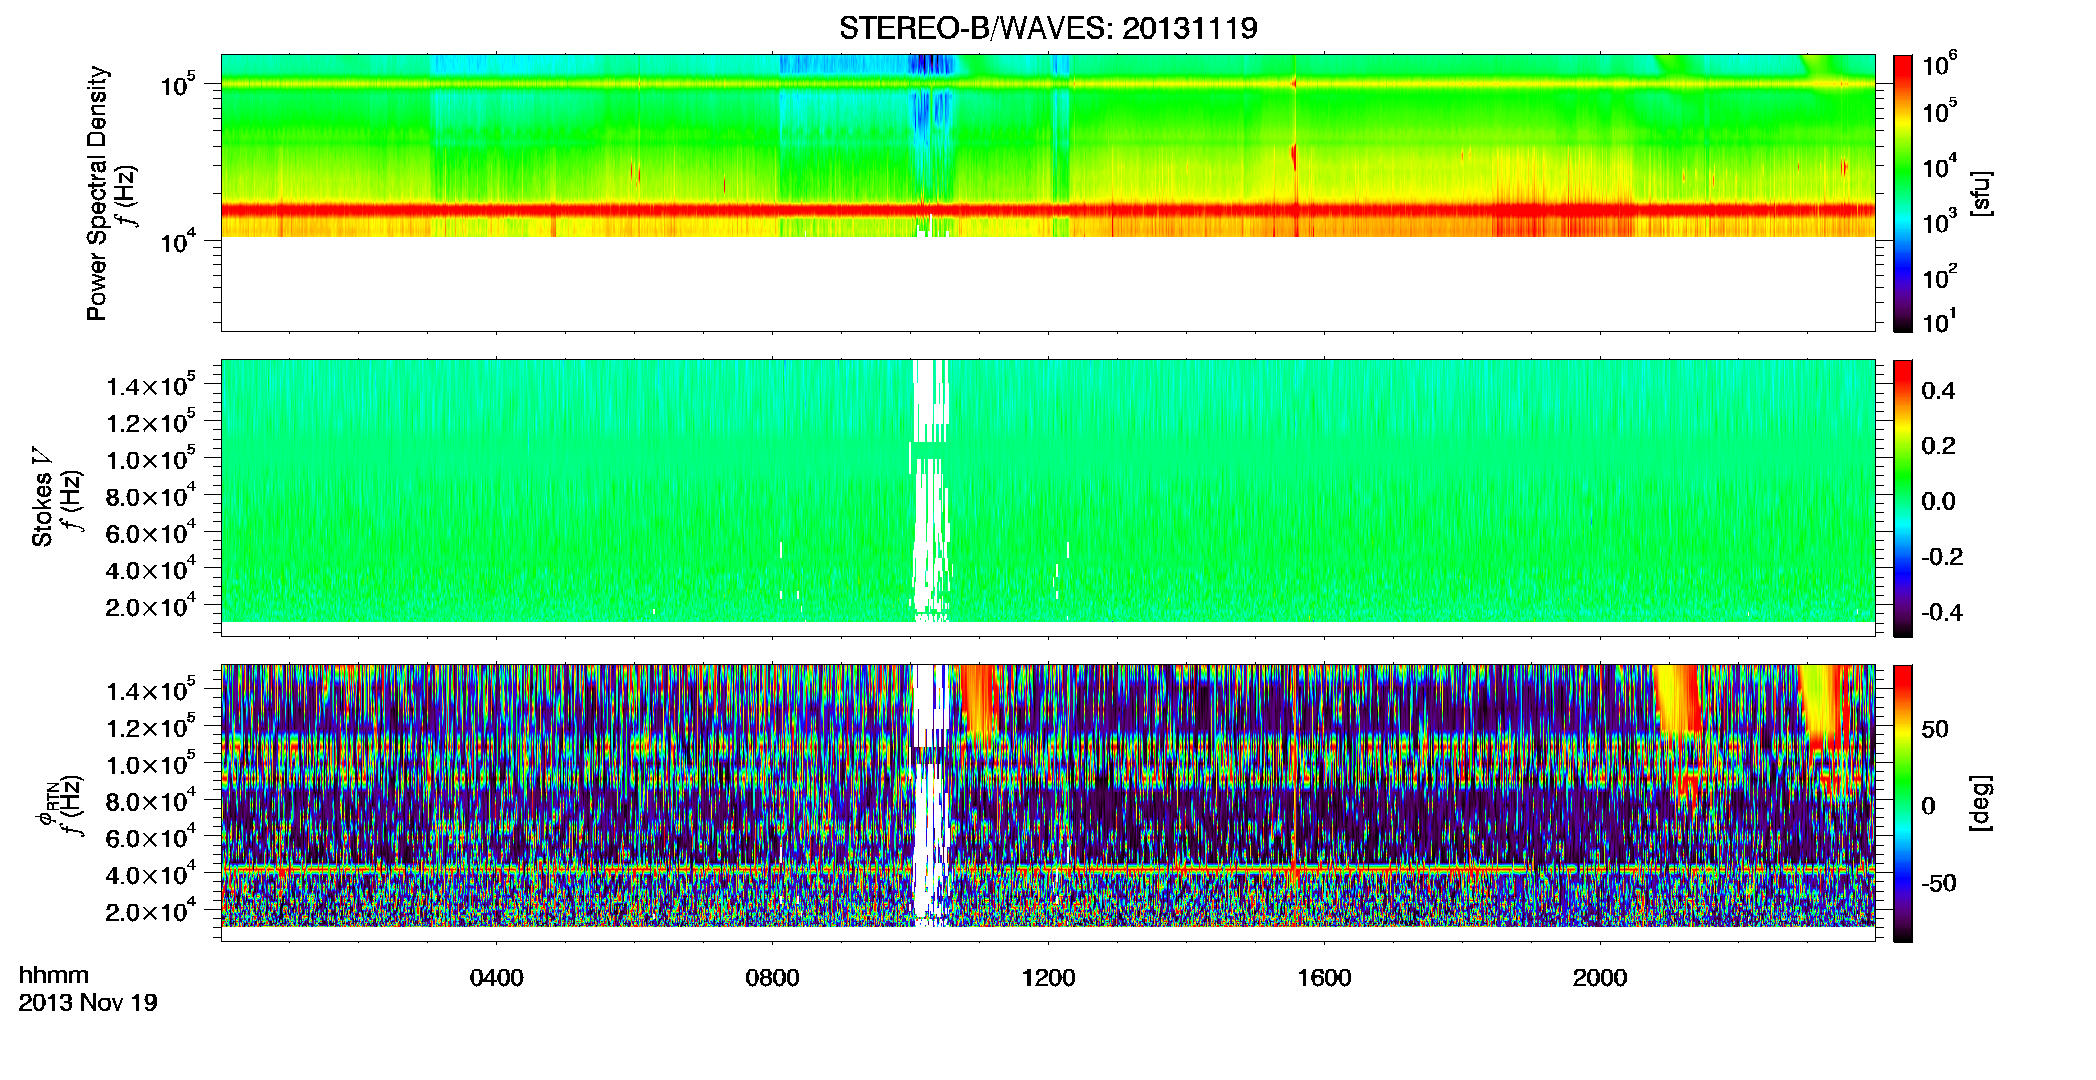The width and height of the screenshot is (2096, 1080).
Task: Click the -0.4 value on Stokes color scale
Action: pyautogui.click(x=1942, y=612)
